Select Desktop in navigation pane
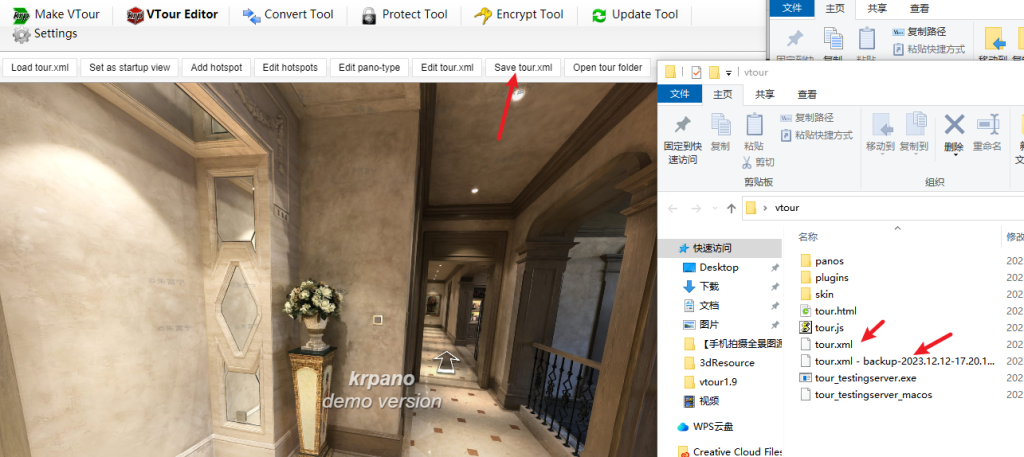This screenshot has width=1024, height=457. (x=718, y=267)
